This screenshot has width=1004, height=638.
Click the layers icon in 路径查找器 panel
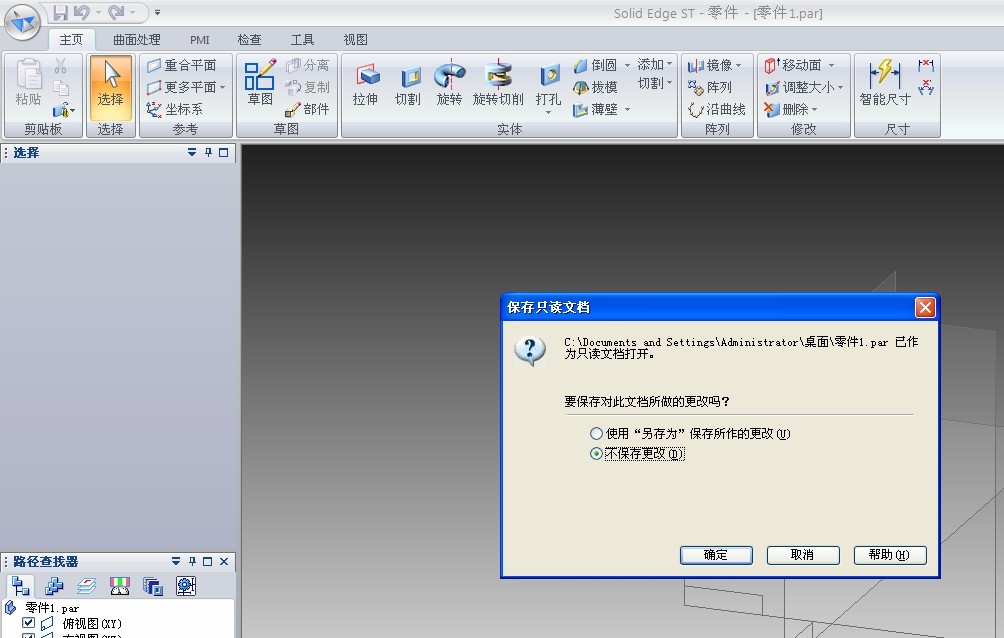(x=86, y=586)
